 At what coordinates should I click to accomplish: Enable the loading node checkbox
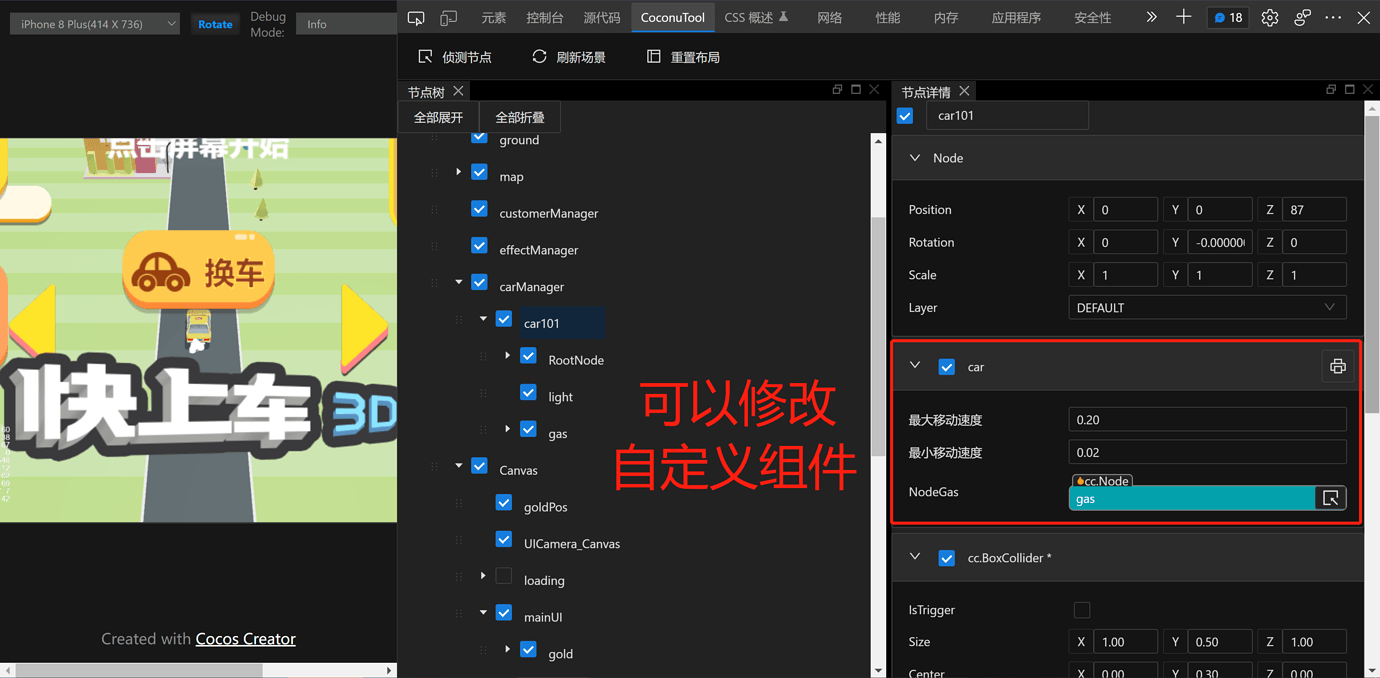[504, 577]
